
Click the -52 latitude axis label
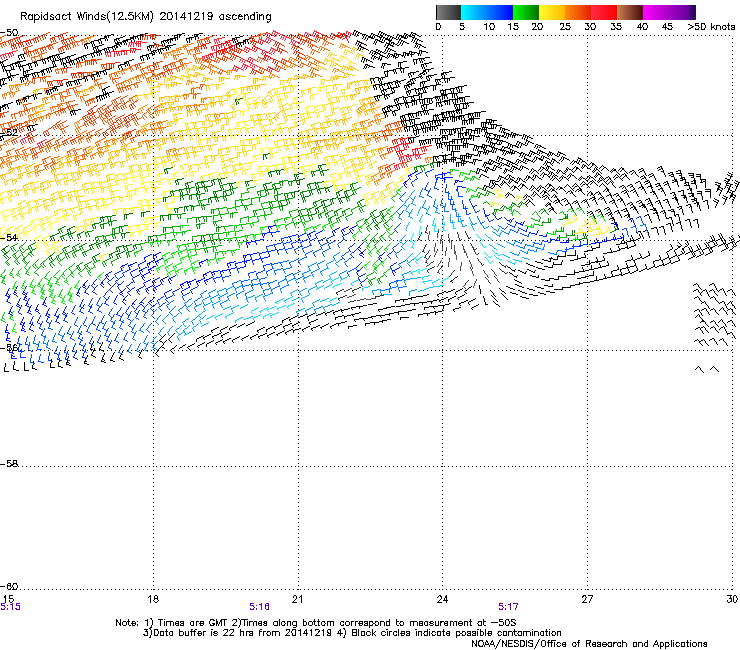9,133
